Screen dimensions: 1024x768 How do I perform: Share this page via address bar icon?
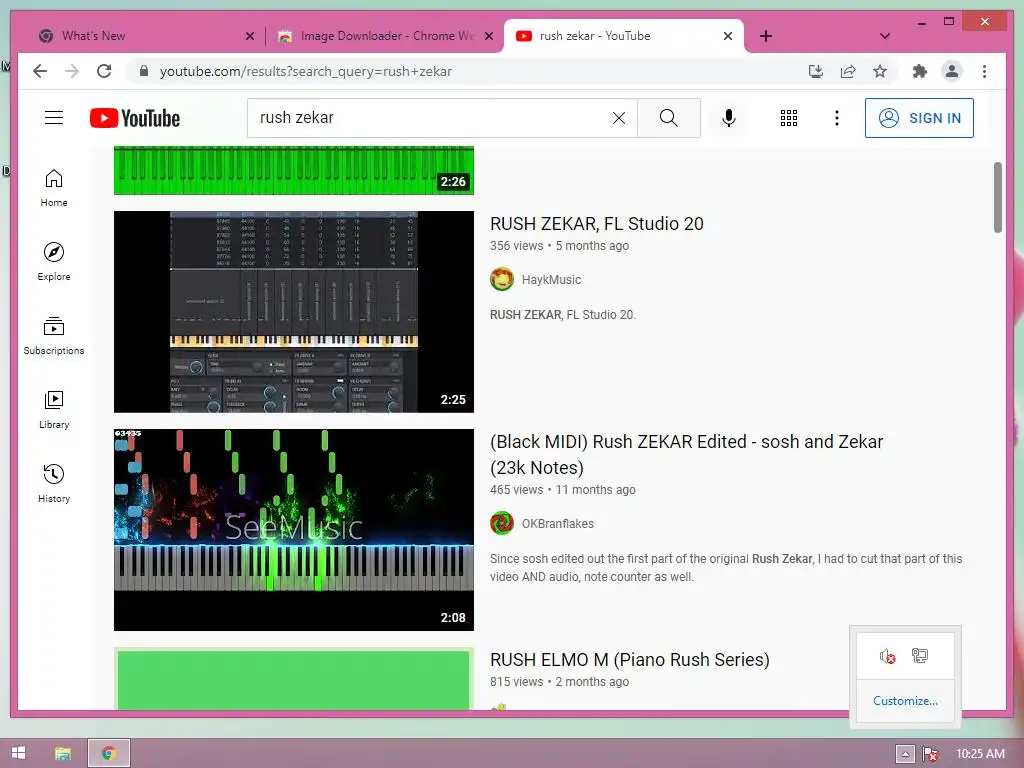848,71
